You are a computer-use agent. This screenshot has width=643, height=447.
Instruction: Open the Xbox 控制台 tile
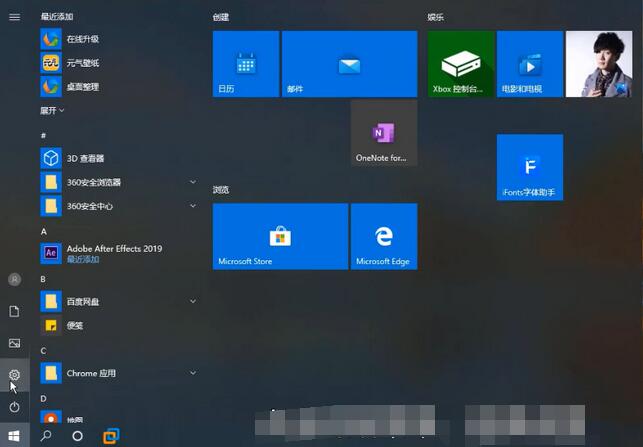click(x=461, y=64)
